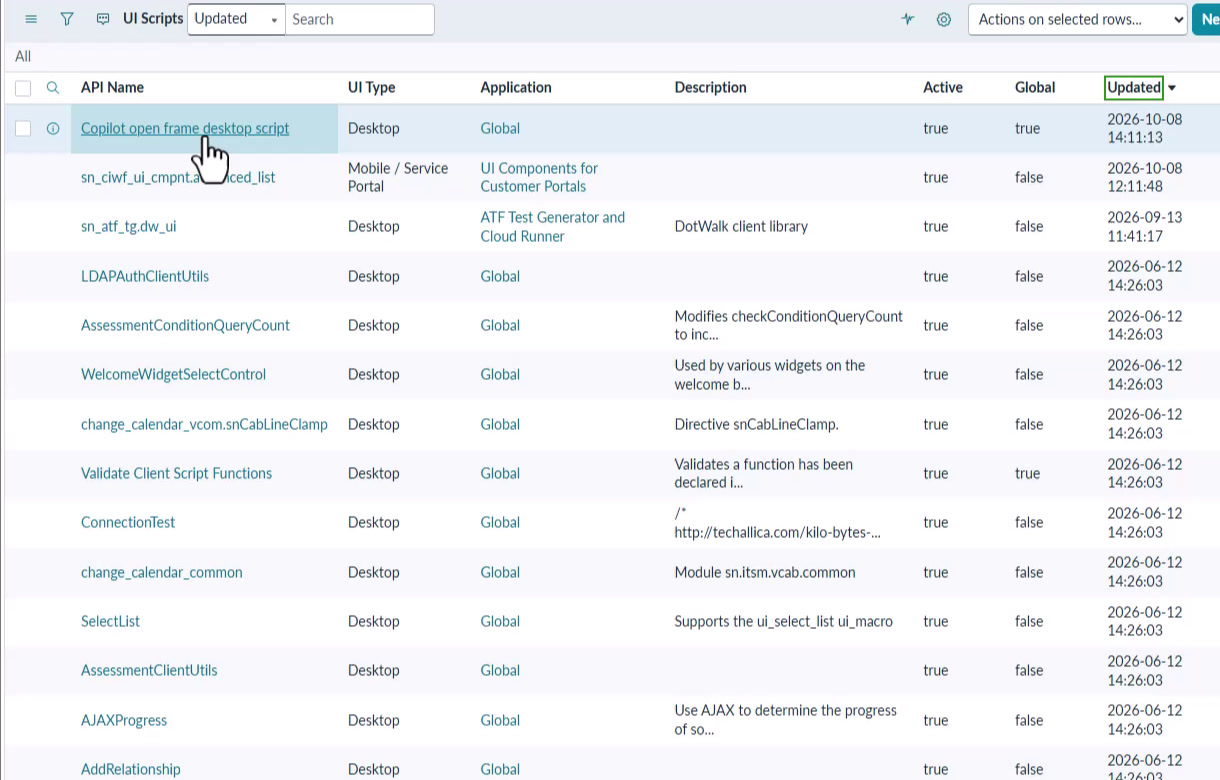Click Global 'true' in Validate Client Script row
Viewport: 1220px width, 780px height.
(x=1027, y=473)
